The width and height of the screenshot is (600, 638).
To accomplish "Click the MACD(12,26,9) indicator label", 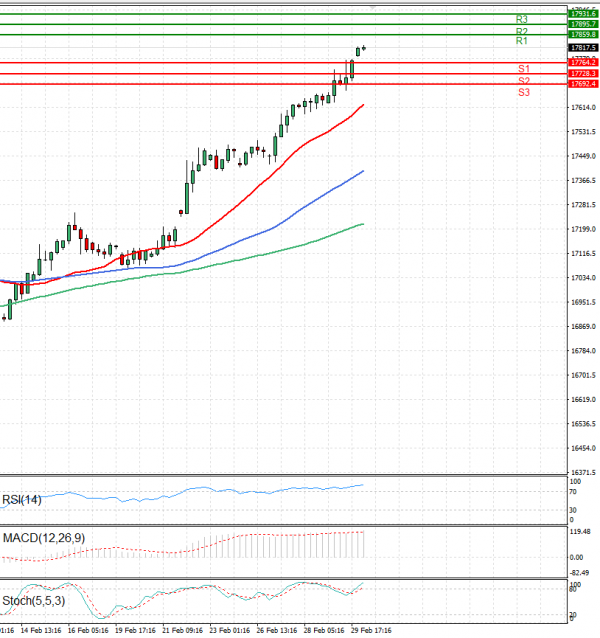I will (x=44, y=538).
